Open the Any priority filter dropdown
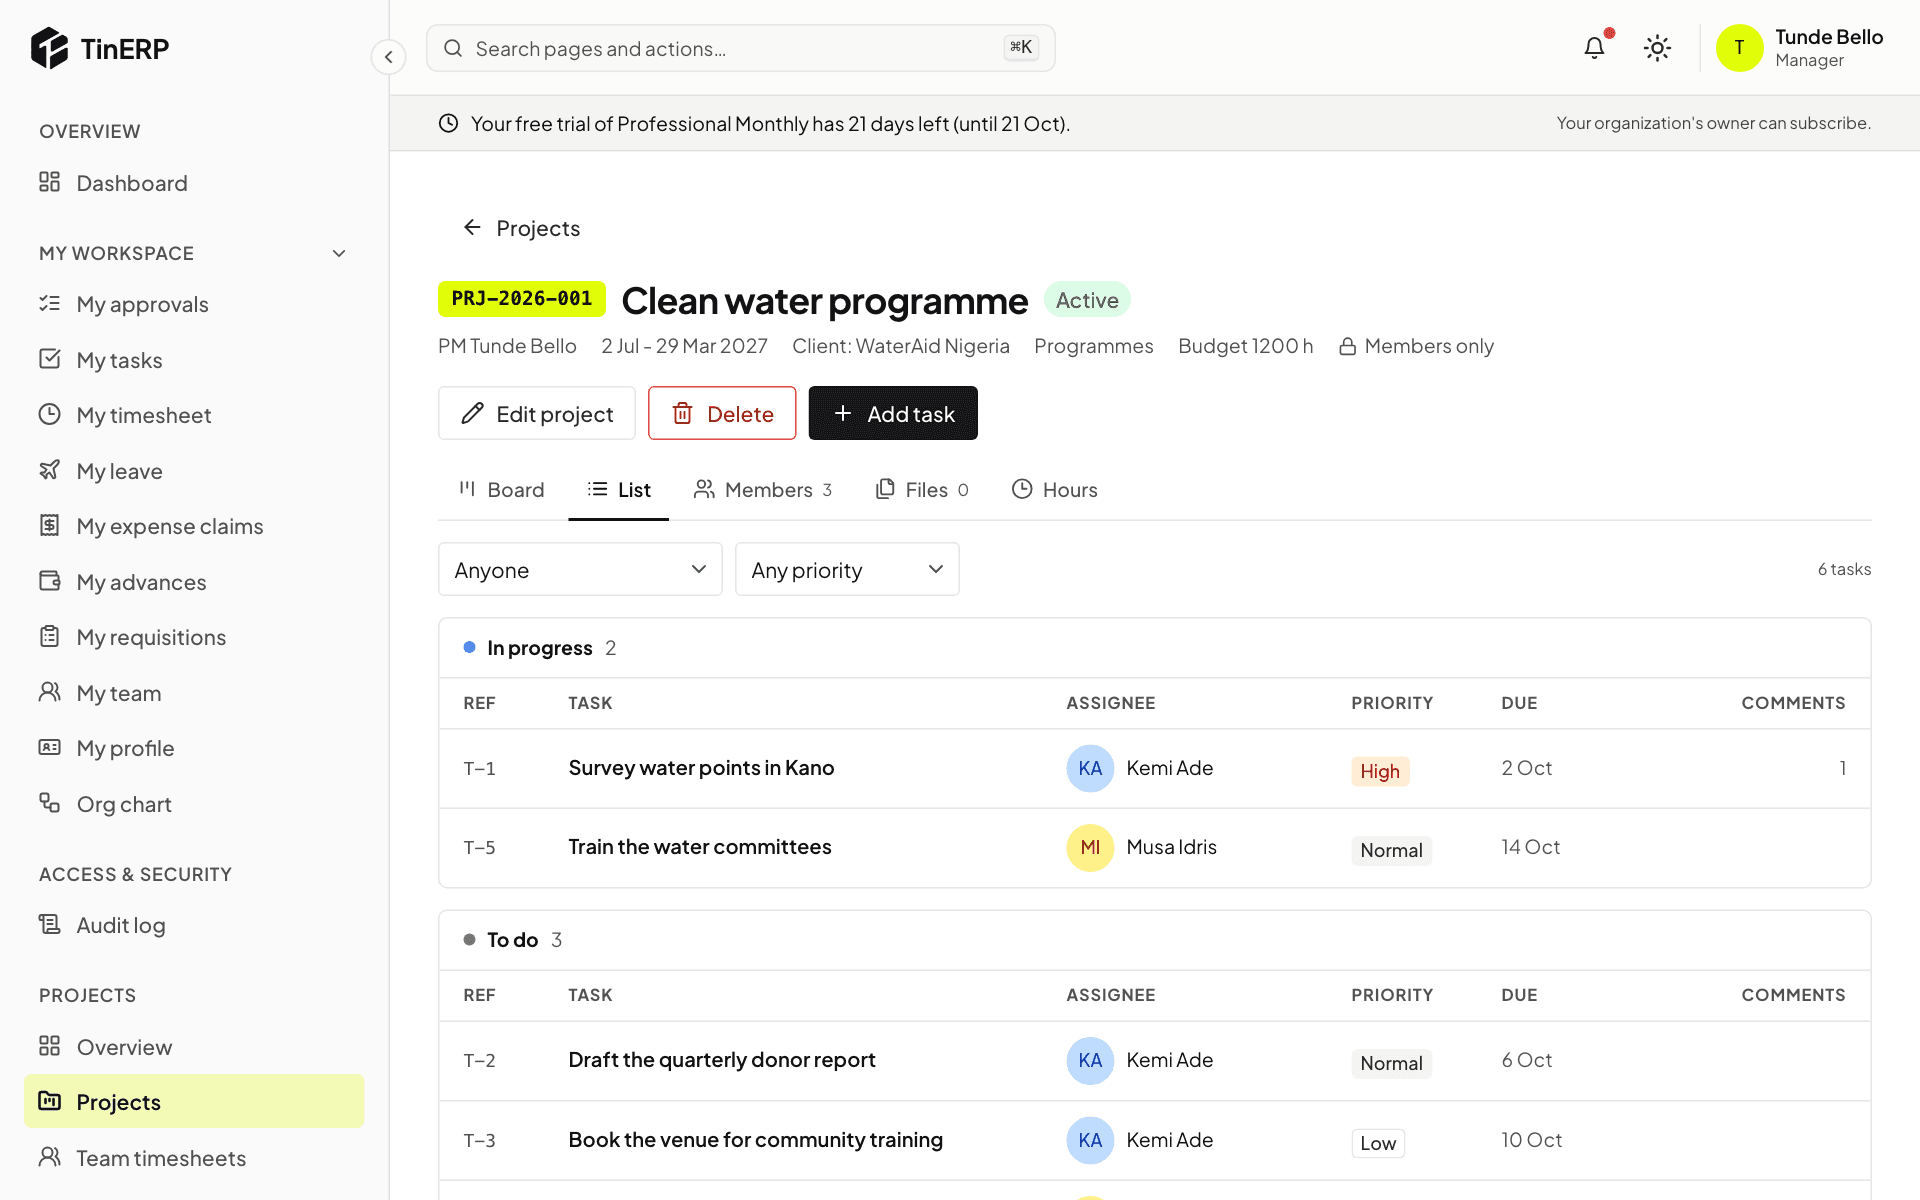The width and height of the screenshot is (1920, 1200). 847,569
